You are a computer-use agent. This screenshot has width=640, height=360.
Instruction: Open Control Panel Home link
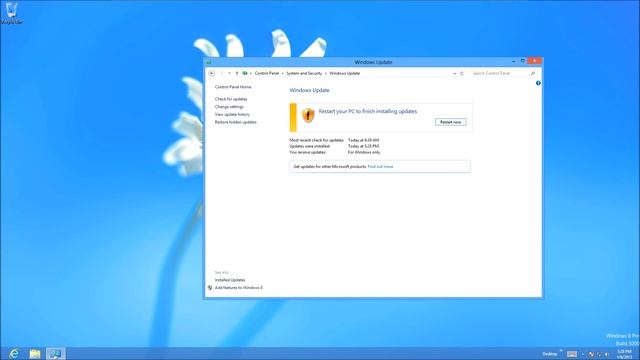click(233, 87)
